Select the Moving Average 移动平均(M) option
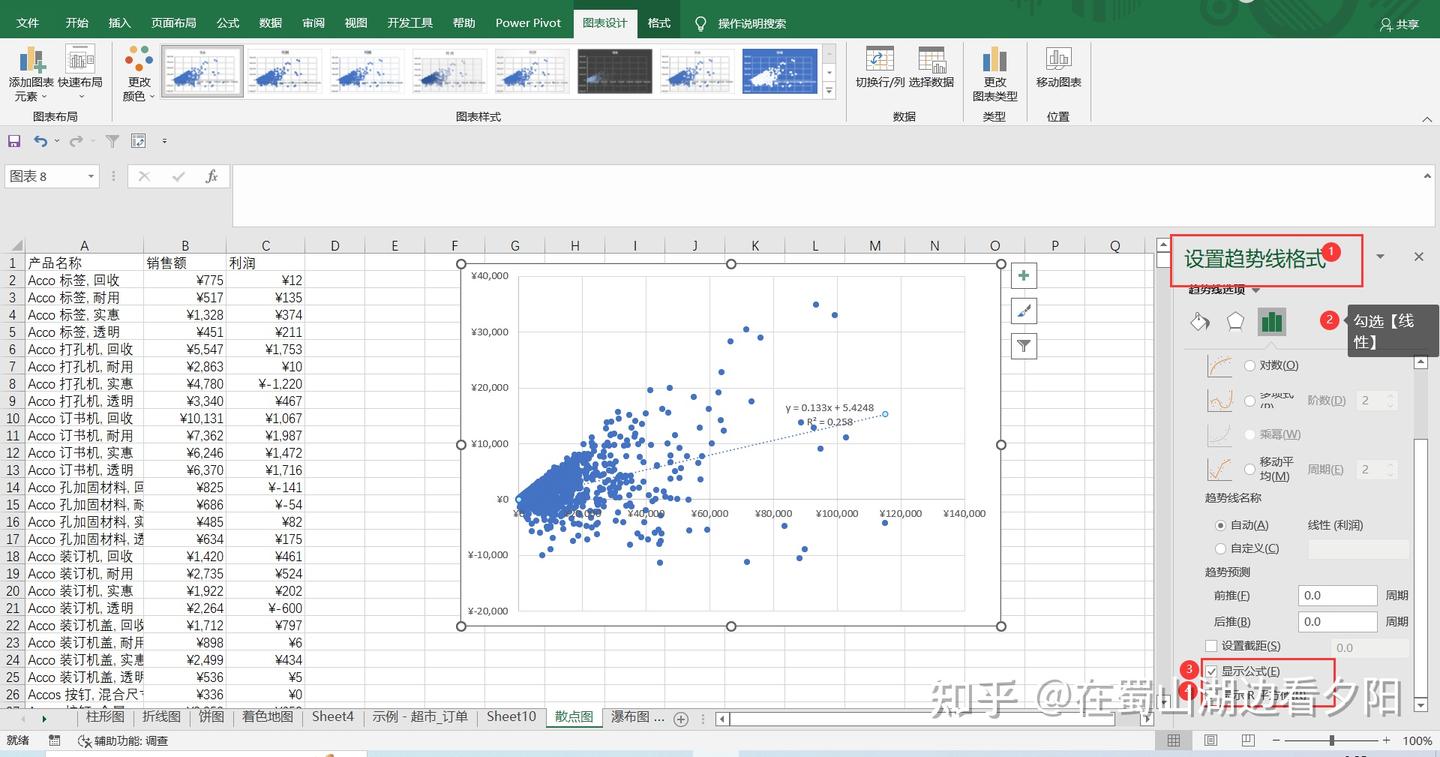The height and width of the screenshot is (757, 1440). point(1250,469)
